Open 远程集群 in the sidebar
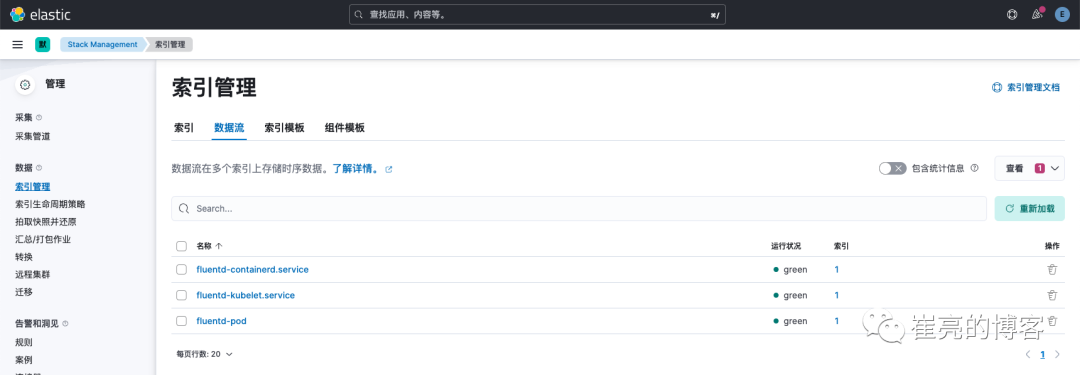The height and width of the screenshot is (375, 1080). tap(32, 274)
